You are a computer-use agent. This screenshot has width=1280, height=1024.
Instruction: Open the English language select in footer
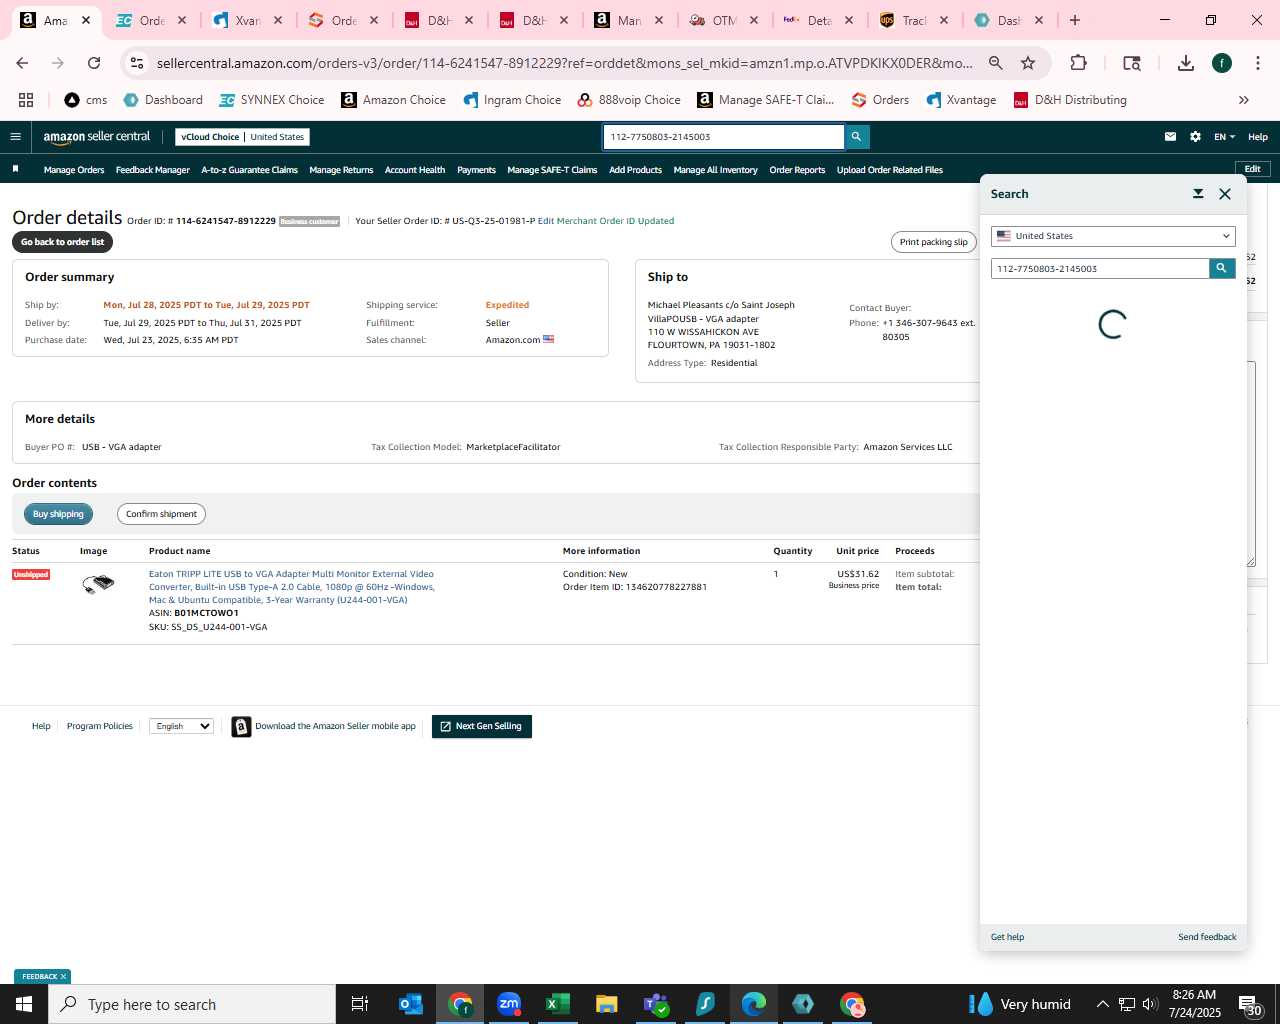coord(181,726)
